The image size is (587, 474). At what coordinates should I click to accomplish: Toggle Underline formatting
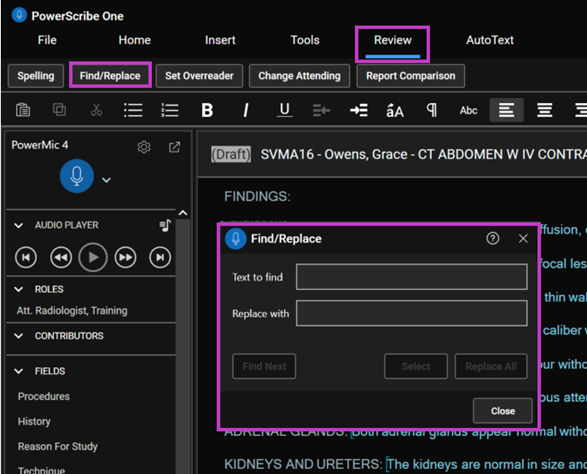coord(285,110)
